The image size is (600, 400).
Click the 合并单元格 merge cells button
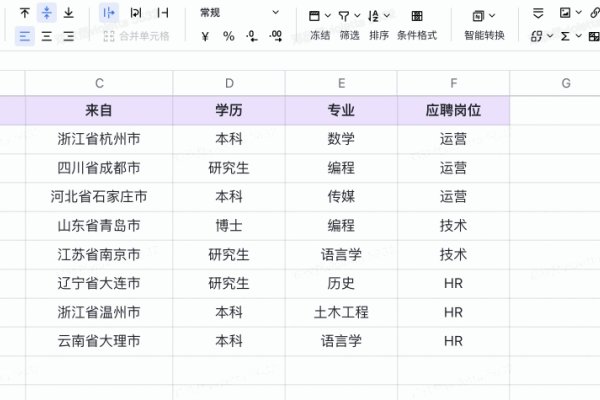pyautogui.click(x=137, y=36)
